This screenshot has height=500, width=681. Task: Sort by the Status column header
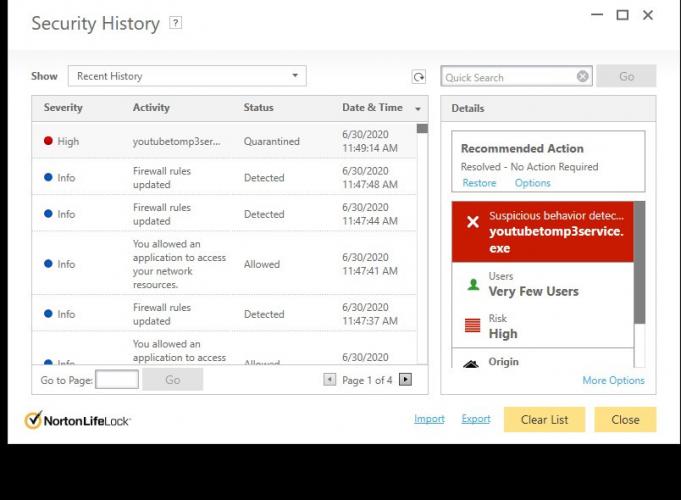coord(258,108)
